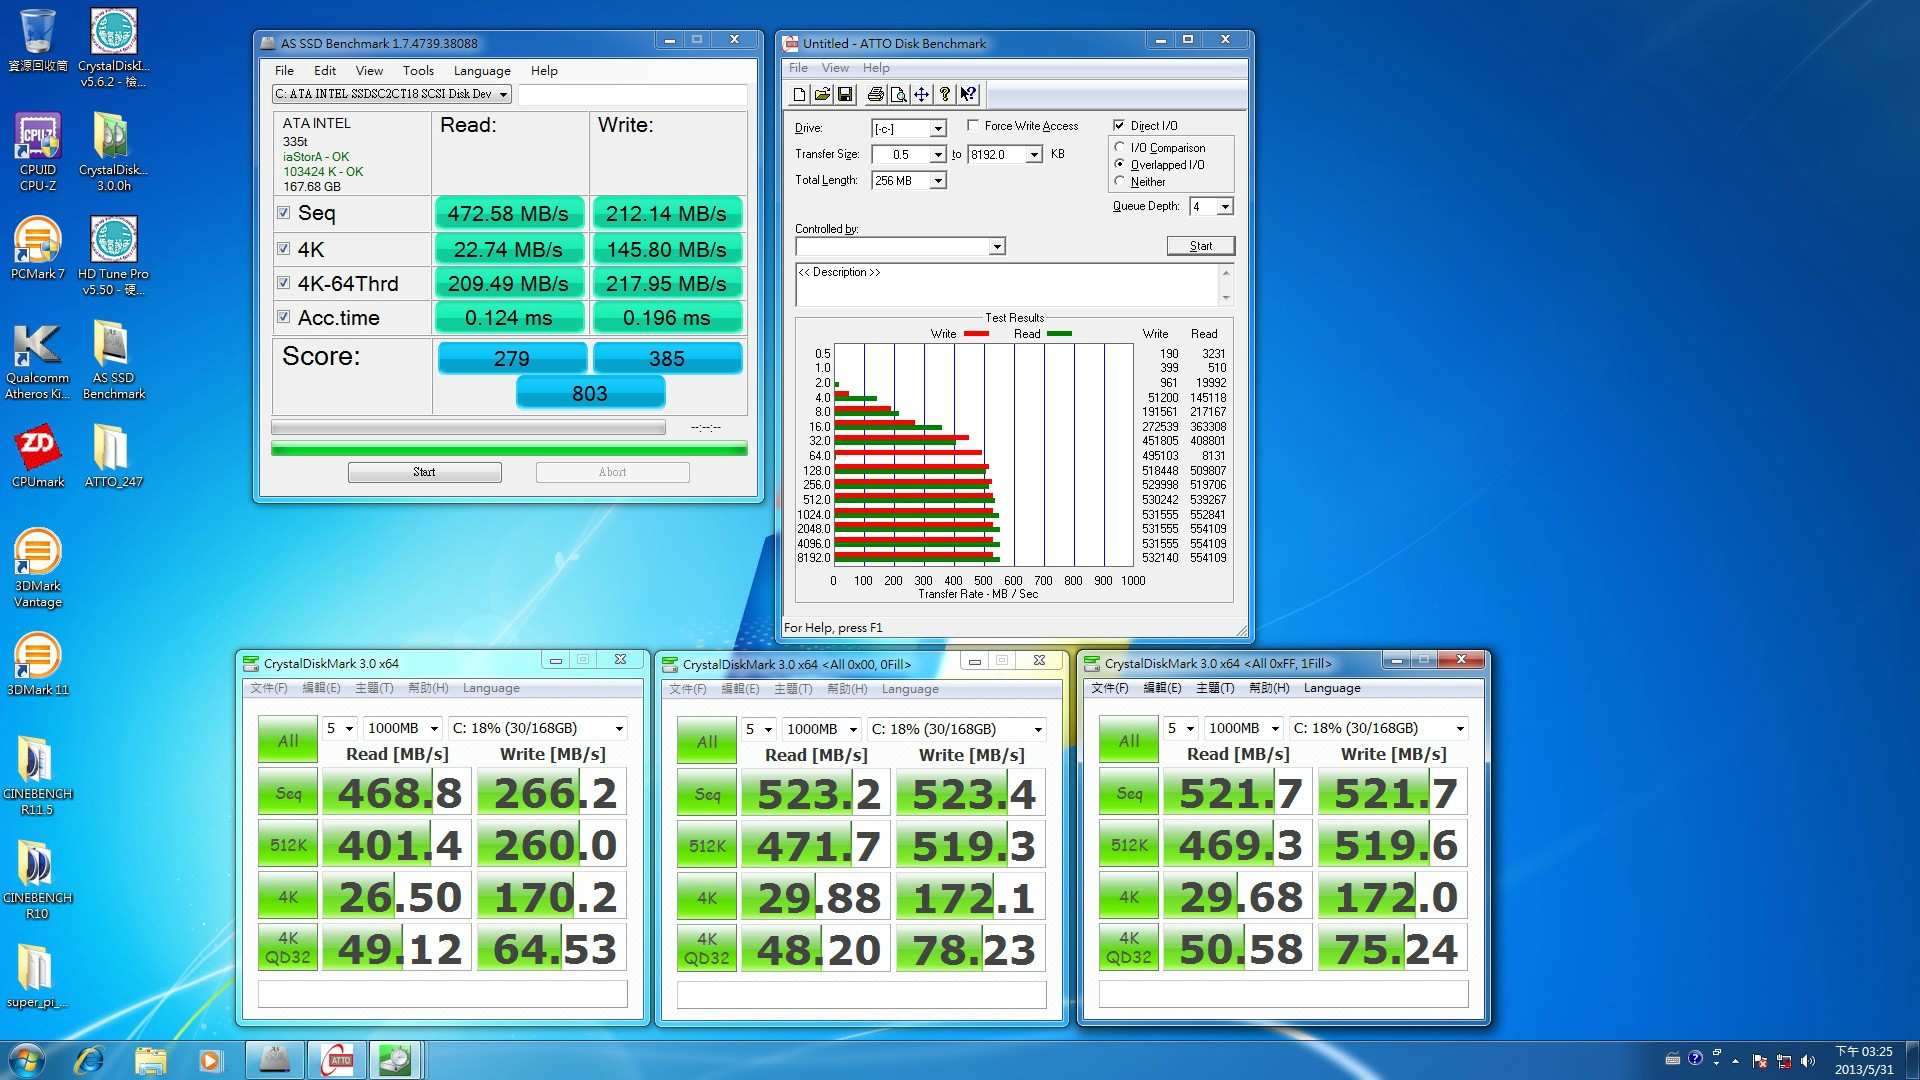Click the Save icon in ATTO toolbar

pos(845,94)
